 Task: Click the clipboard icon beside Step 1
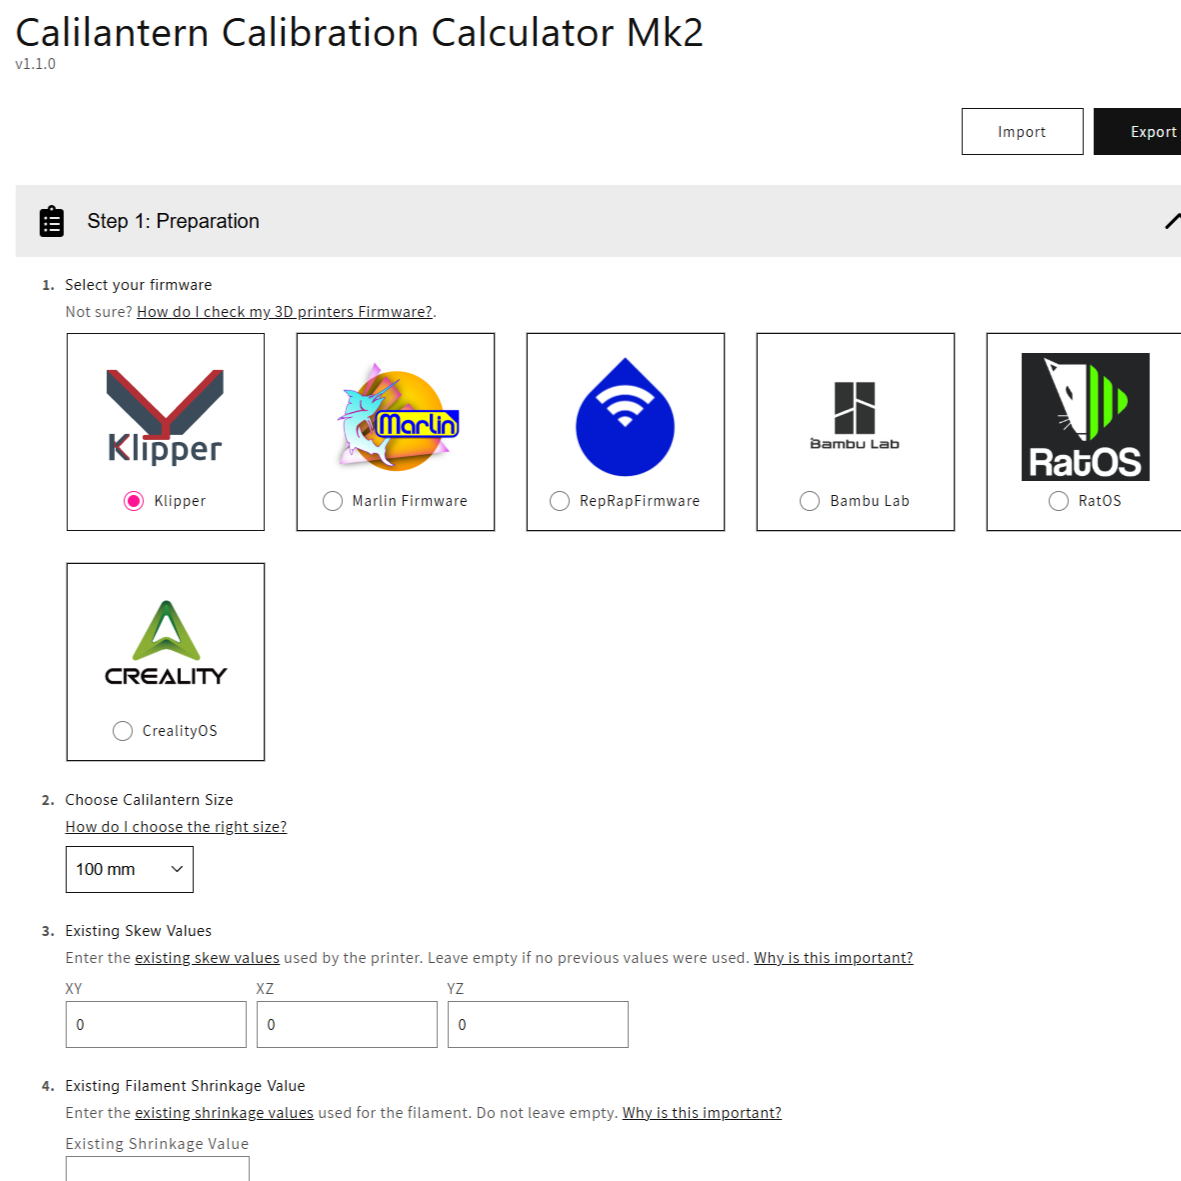51,221
